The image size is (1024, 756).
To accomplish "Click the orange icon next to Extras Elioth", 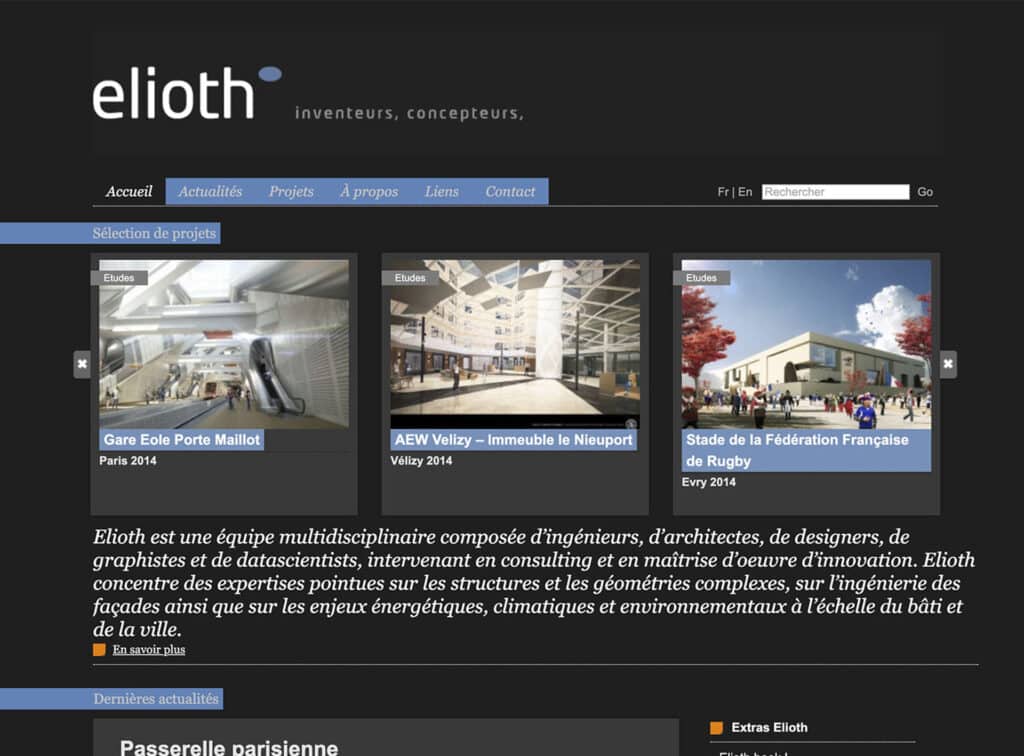I will point(716,728).
